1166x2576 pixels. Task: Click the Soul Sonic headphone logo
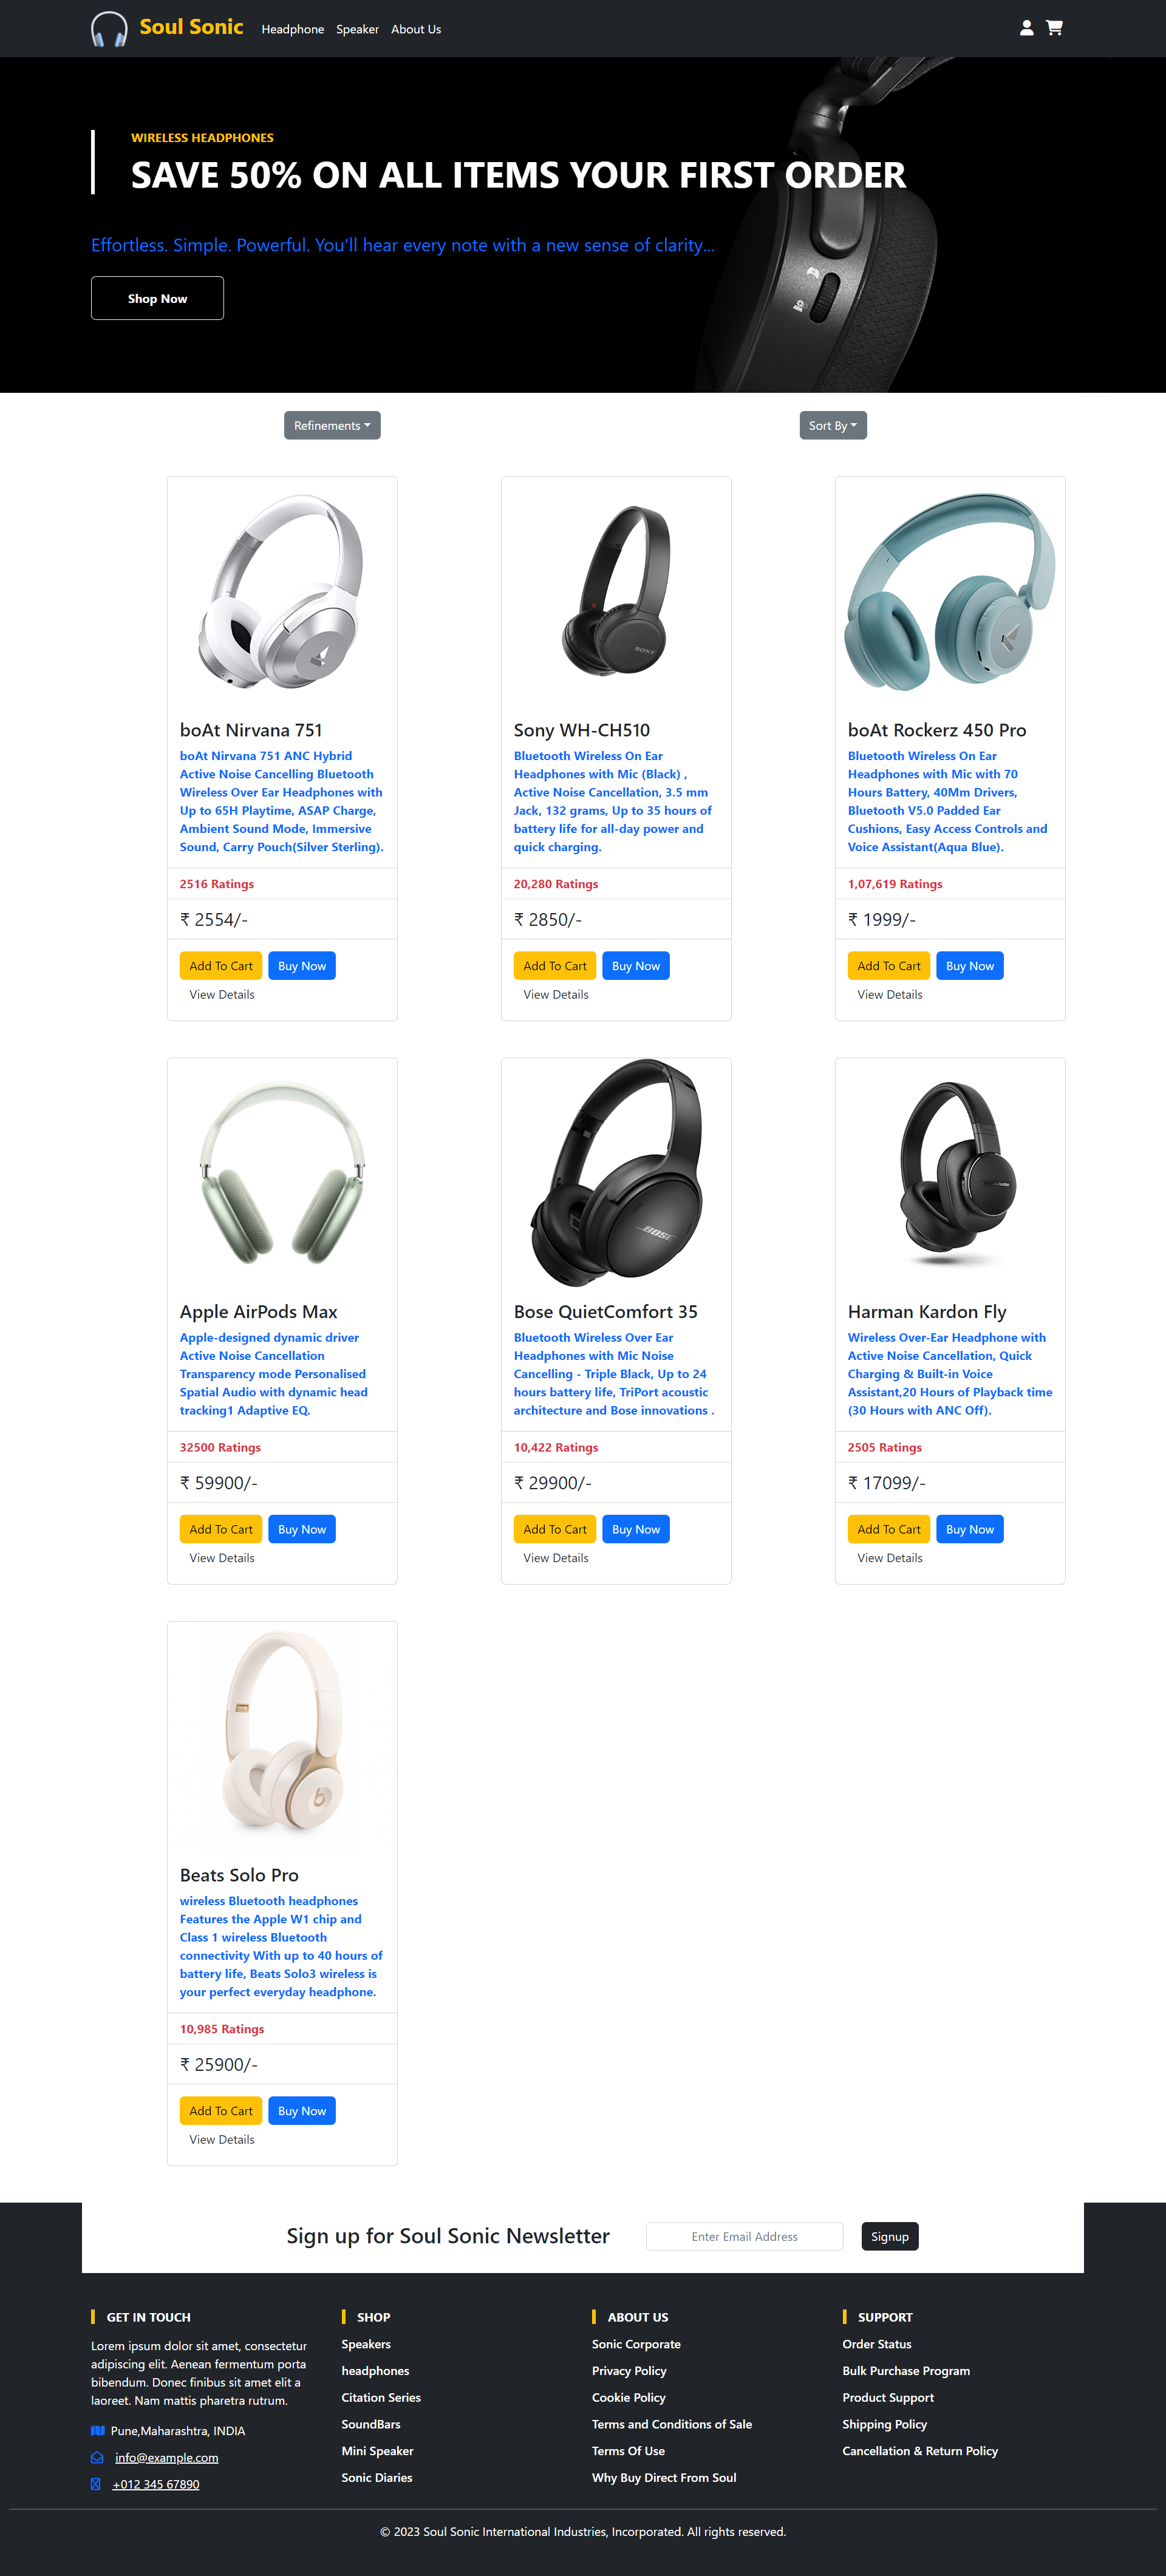click(x=109, y=29)
